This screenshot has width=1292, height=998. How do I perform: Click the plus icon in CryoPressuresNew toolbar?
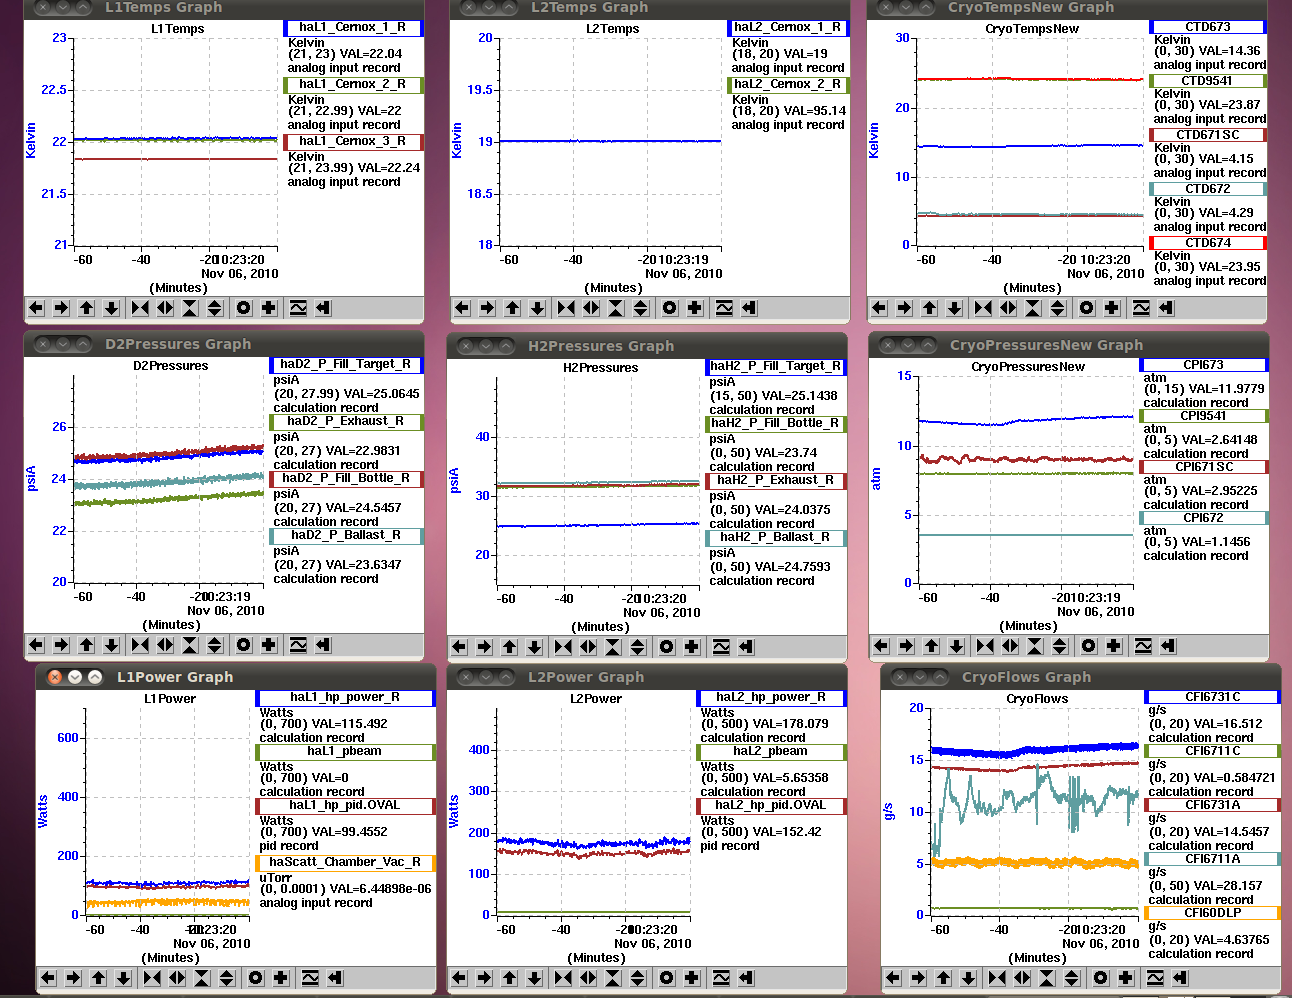pyautogui.click(x=1114, y=646)
